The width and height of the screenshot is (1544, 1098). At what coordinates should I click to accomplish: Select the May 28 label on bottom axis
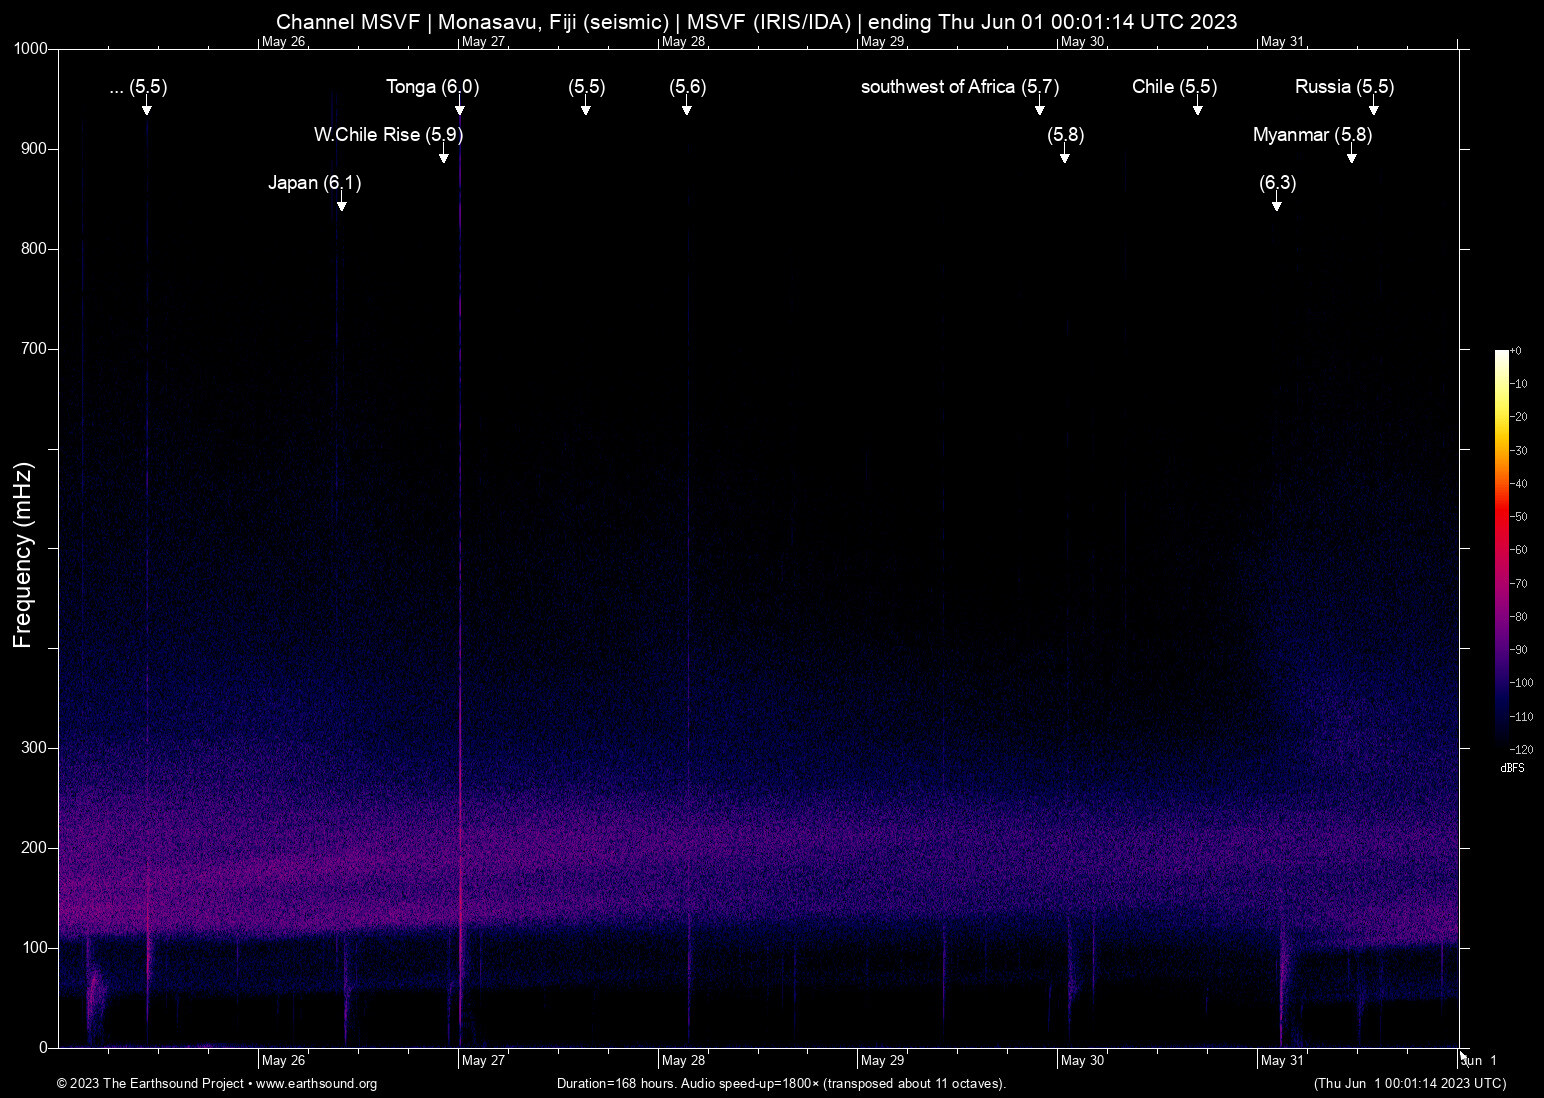click(681, 1060)
